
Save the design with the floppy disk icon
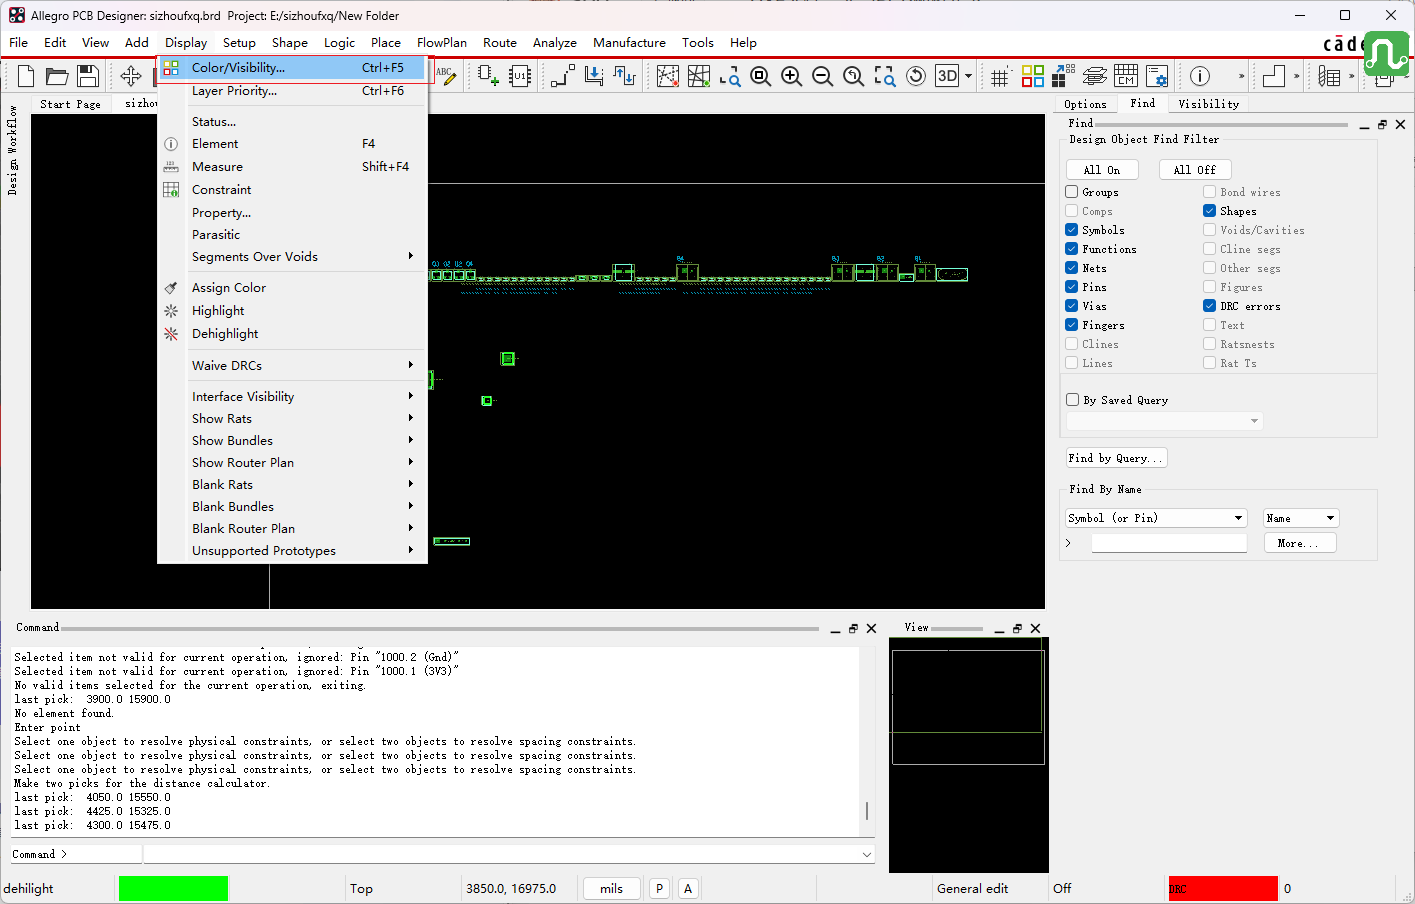click(x=88, y=76)
